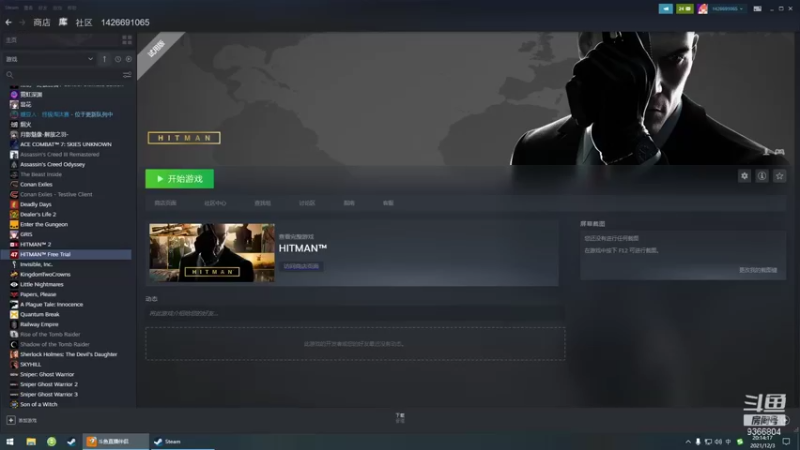Select Shadow of the Tomb Raider
The width and height of the screenshot is (800, 450).
click(55, 344)
